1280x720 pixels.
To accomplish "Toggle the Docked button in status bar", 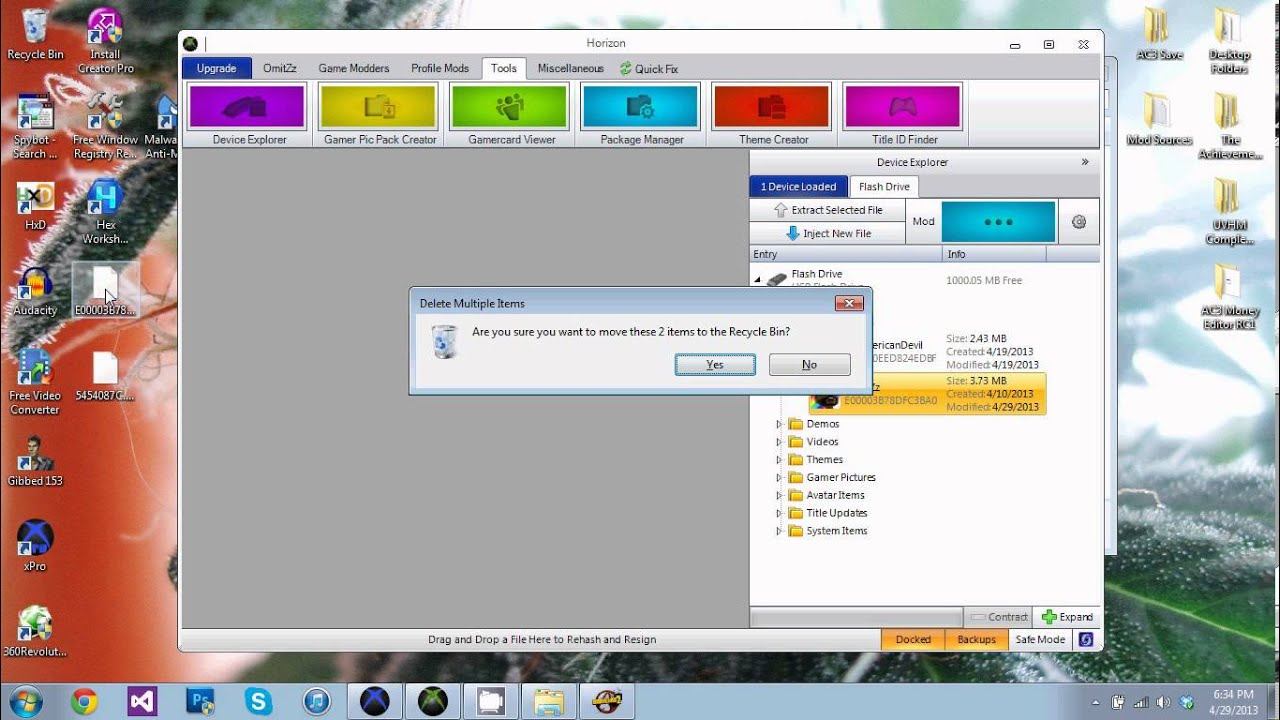I will (x=913, y=639).
